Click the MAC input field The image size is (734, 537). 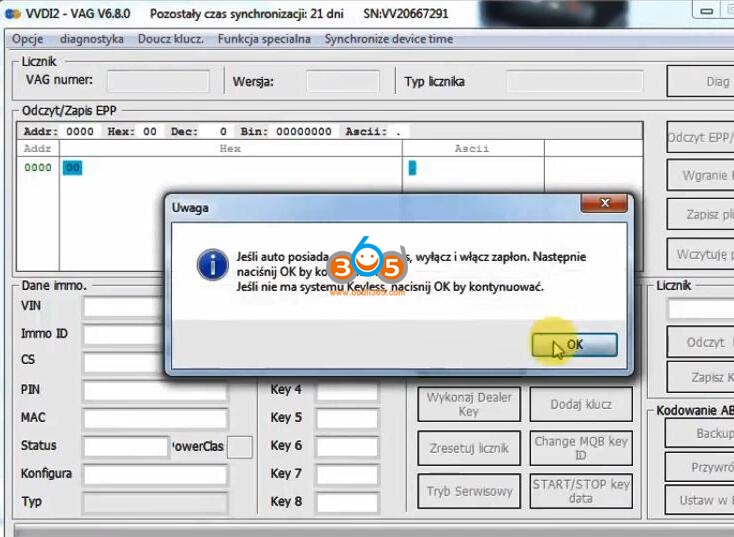tap(155, 419)
